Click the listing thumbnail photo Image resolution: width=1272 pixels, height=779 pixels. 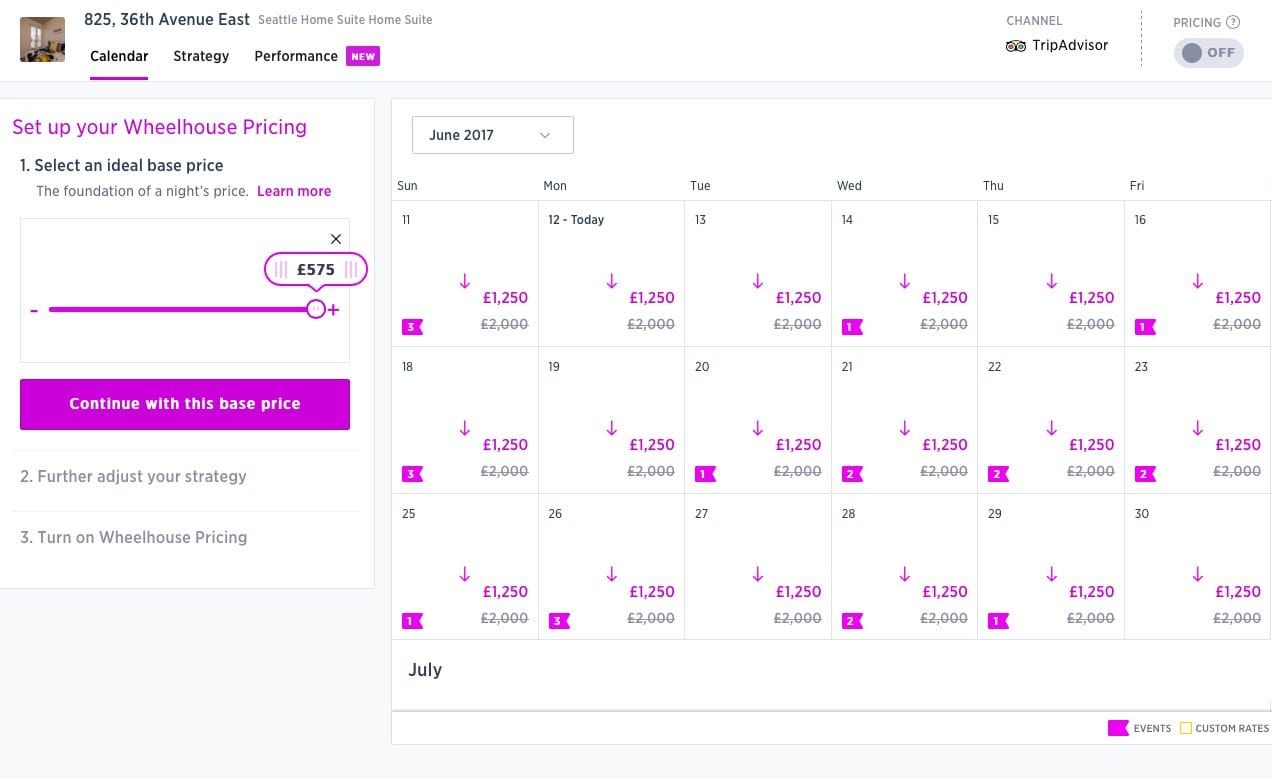42,39
